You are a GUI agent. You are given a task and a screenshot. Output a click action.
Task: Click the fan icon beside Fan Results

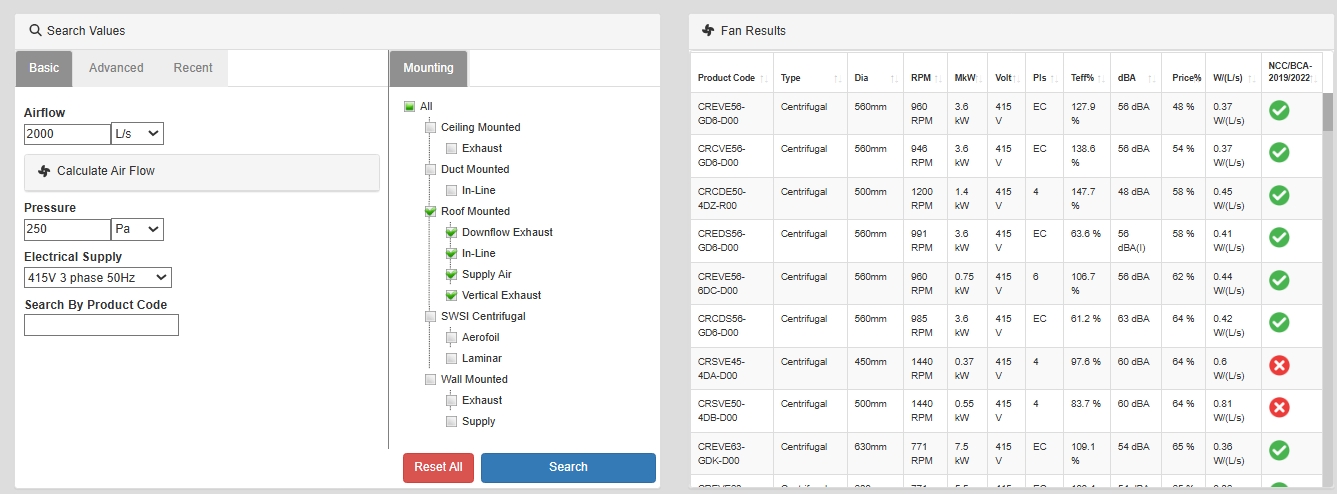pos(708,31)
